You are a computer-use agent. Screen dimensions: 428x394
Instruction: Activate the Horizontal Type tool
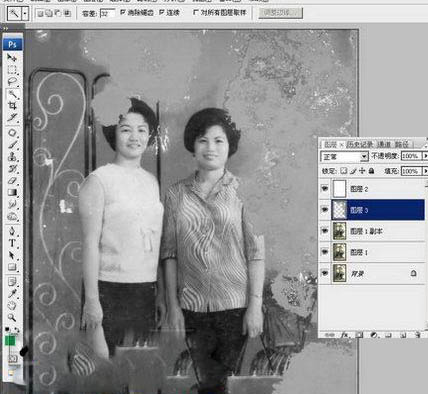coord(12,243)
